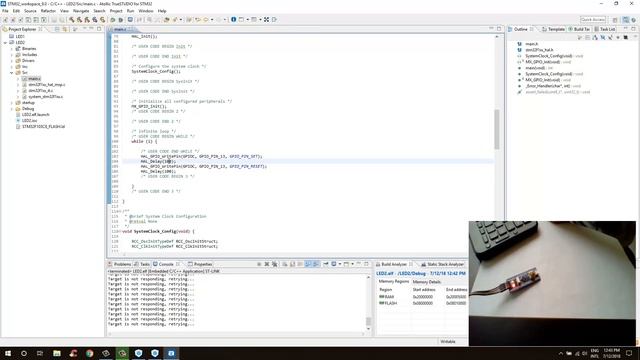Image resolution: width=640 pixels, height=360 pixels.
Task: Expand the startup folder
Action: tap(12, 103)
